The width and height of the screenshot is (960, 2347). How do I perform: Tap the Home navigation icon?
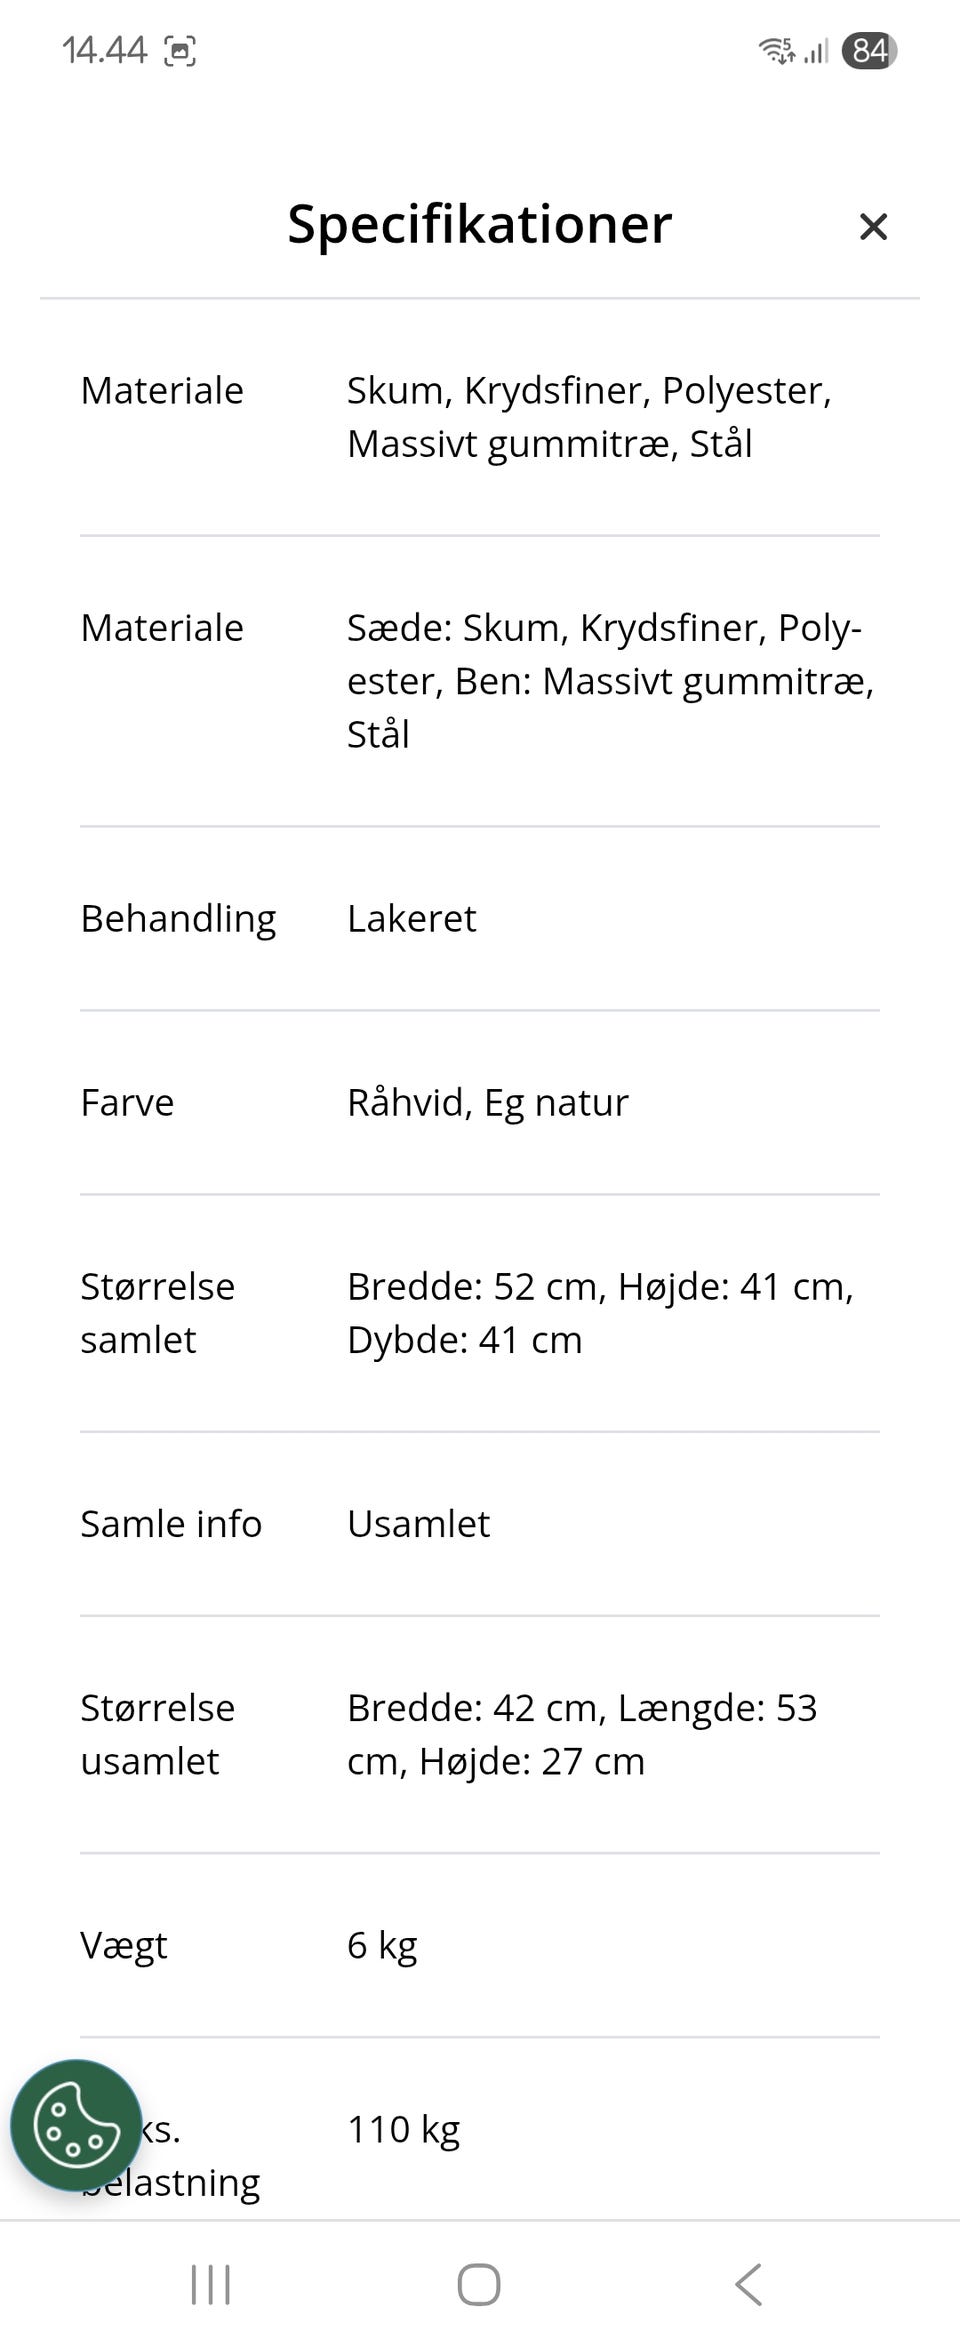click(479, 2284)
